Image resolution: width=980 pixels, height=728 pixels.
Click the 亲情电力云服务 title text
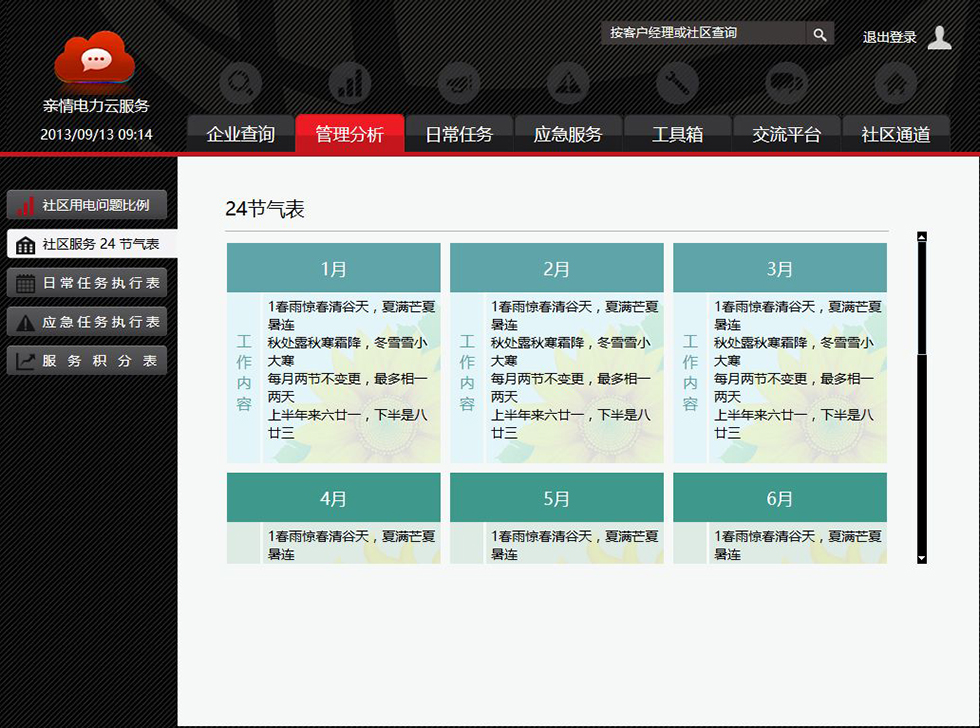pos(96,106)
